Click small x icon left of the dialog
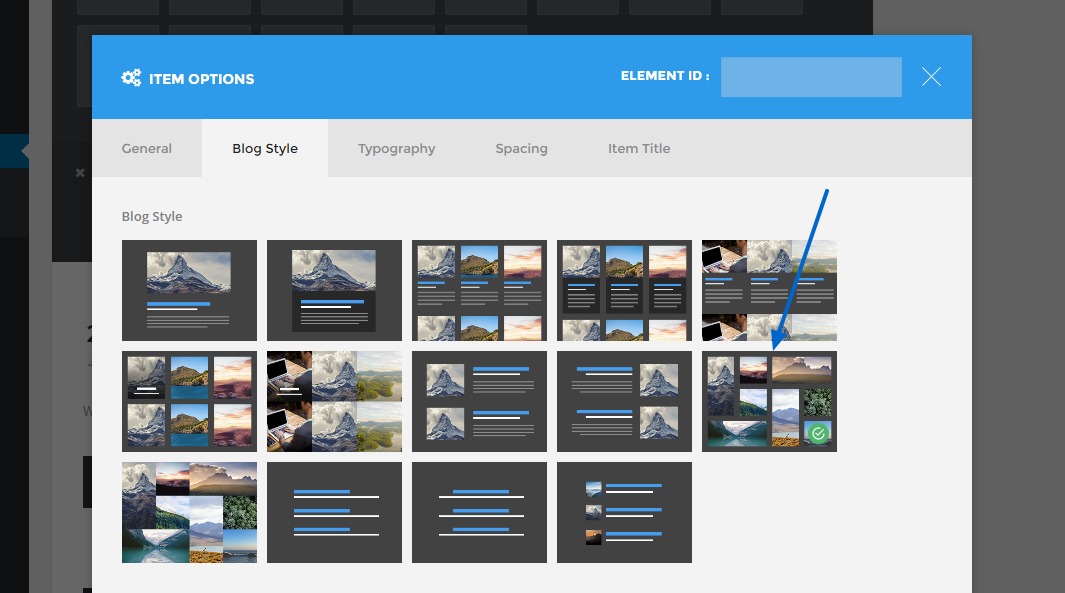Screen dimensions: 1065x593 pyautogui.click(x=80, y=173)
